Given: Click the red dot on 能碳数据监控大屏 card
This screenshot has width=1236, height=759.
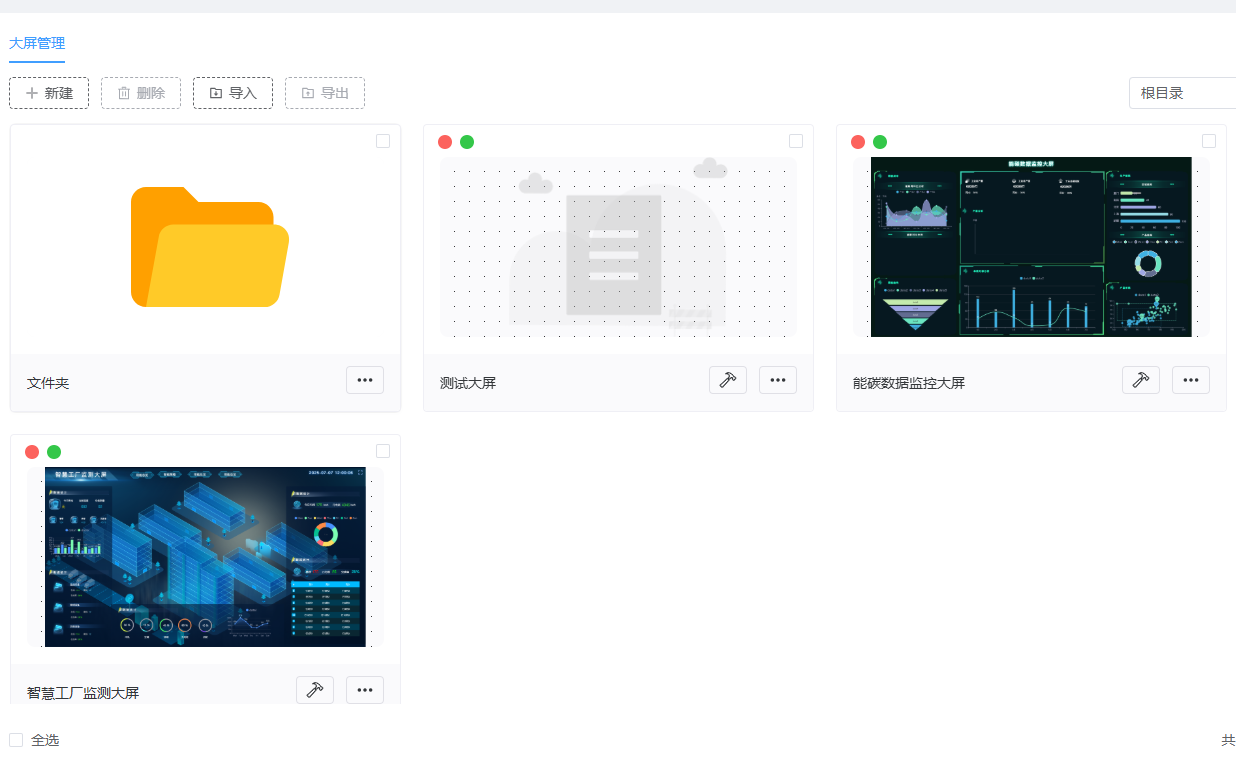Looking at the screenshot, I should click(x=858, y=142).
